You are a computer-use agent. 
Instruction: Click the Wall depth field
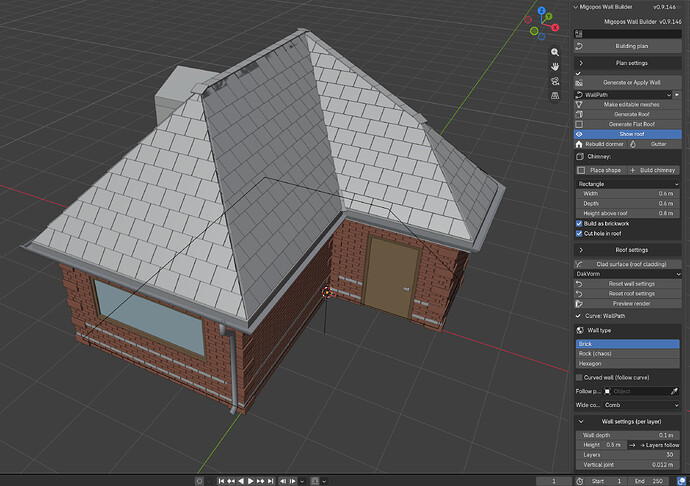click(628, 435)
